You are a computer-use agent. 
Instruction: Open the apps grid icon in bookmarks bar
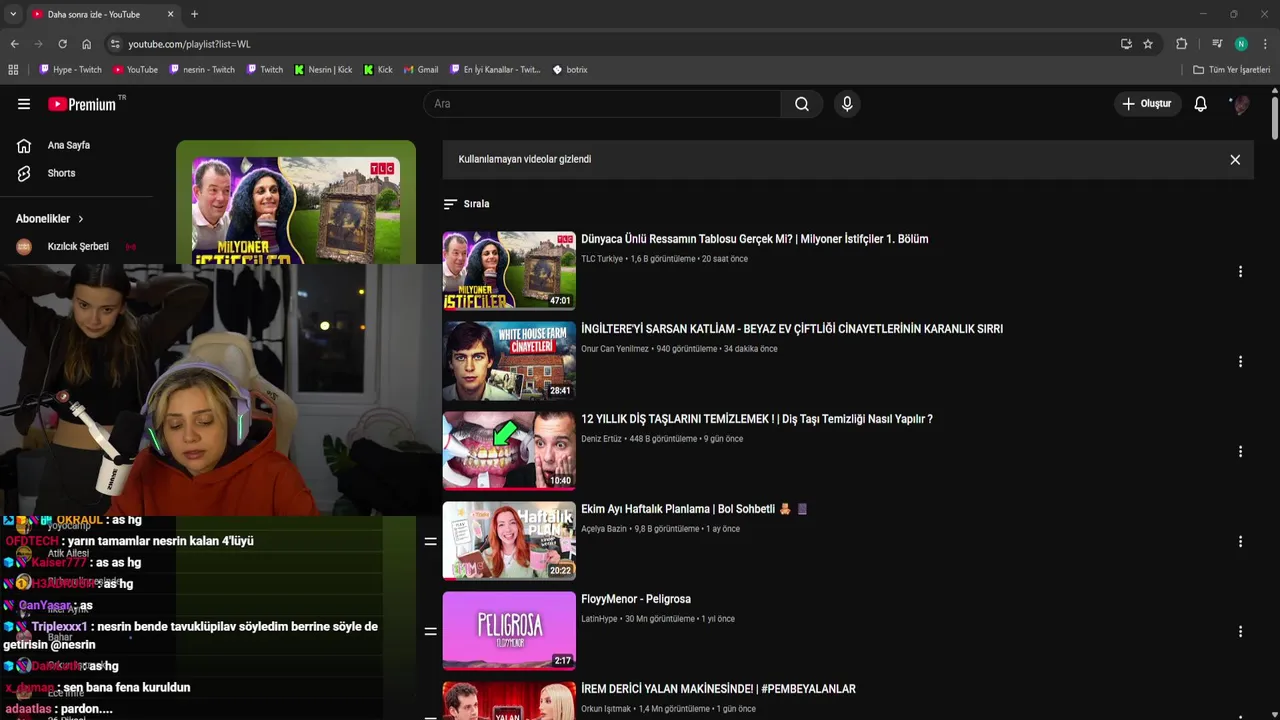(x=13, y=70)
